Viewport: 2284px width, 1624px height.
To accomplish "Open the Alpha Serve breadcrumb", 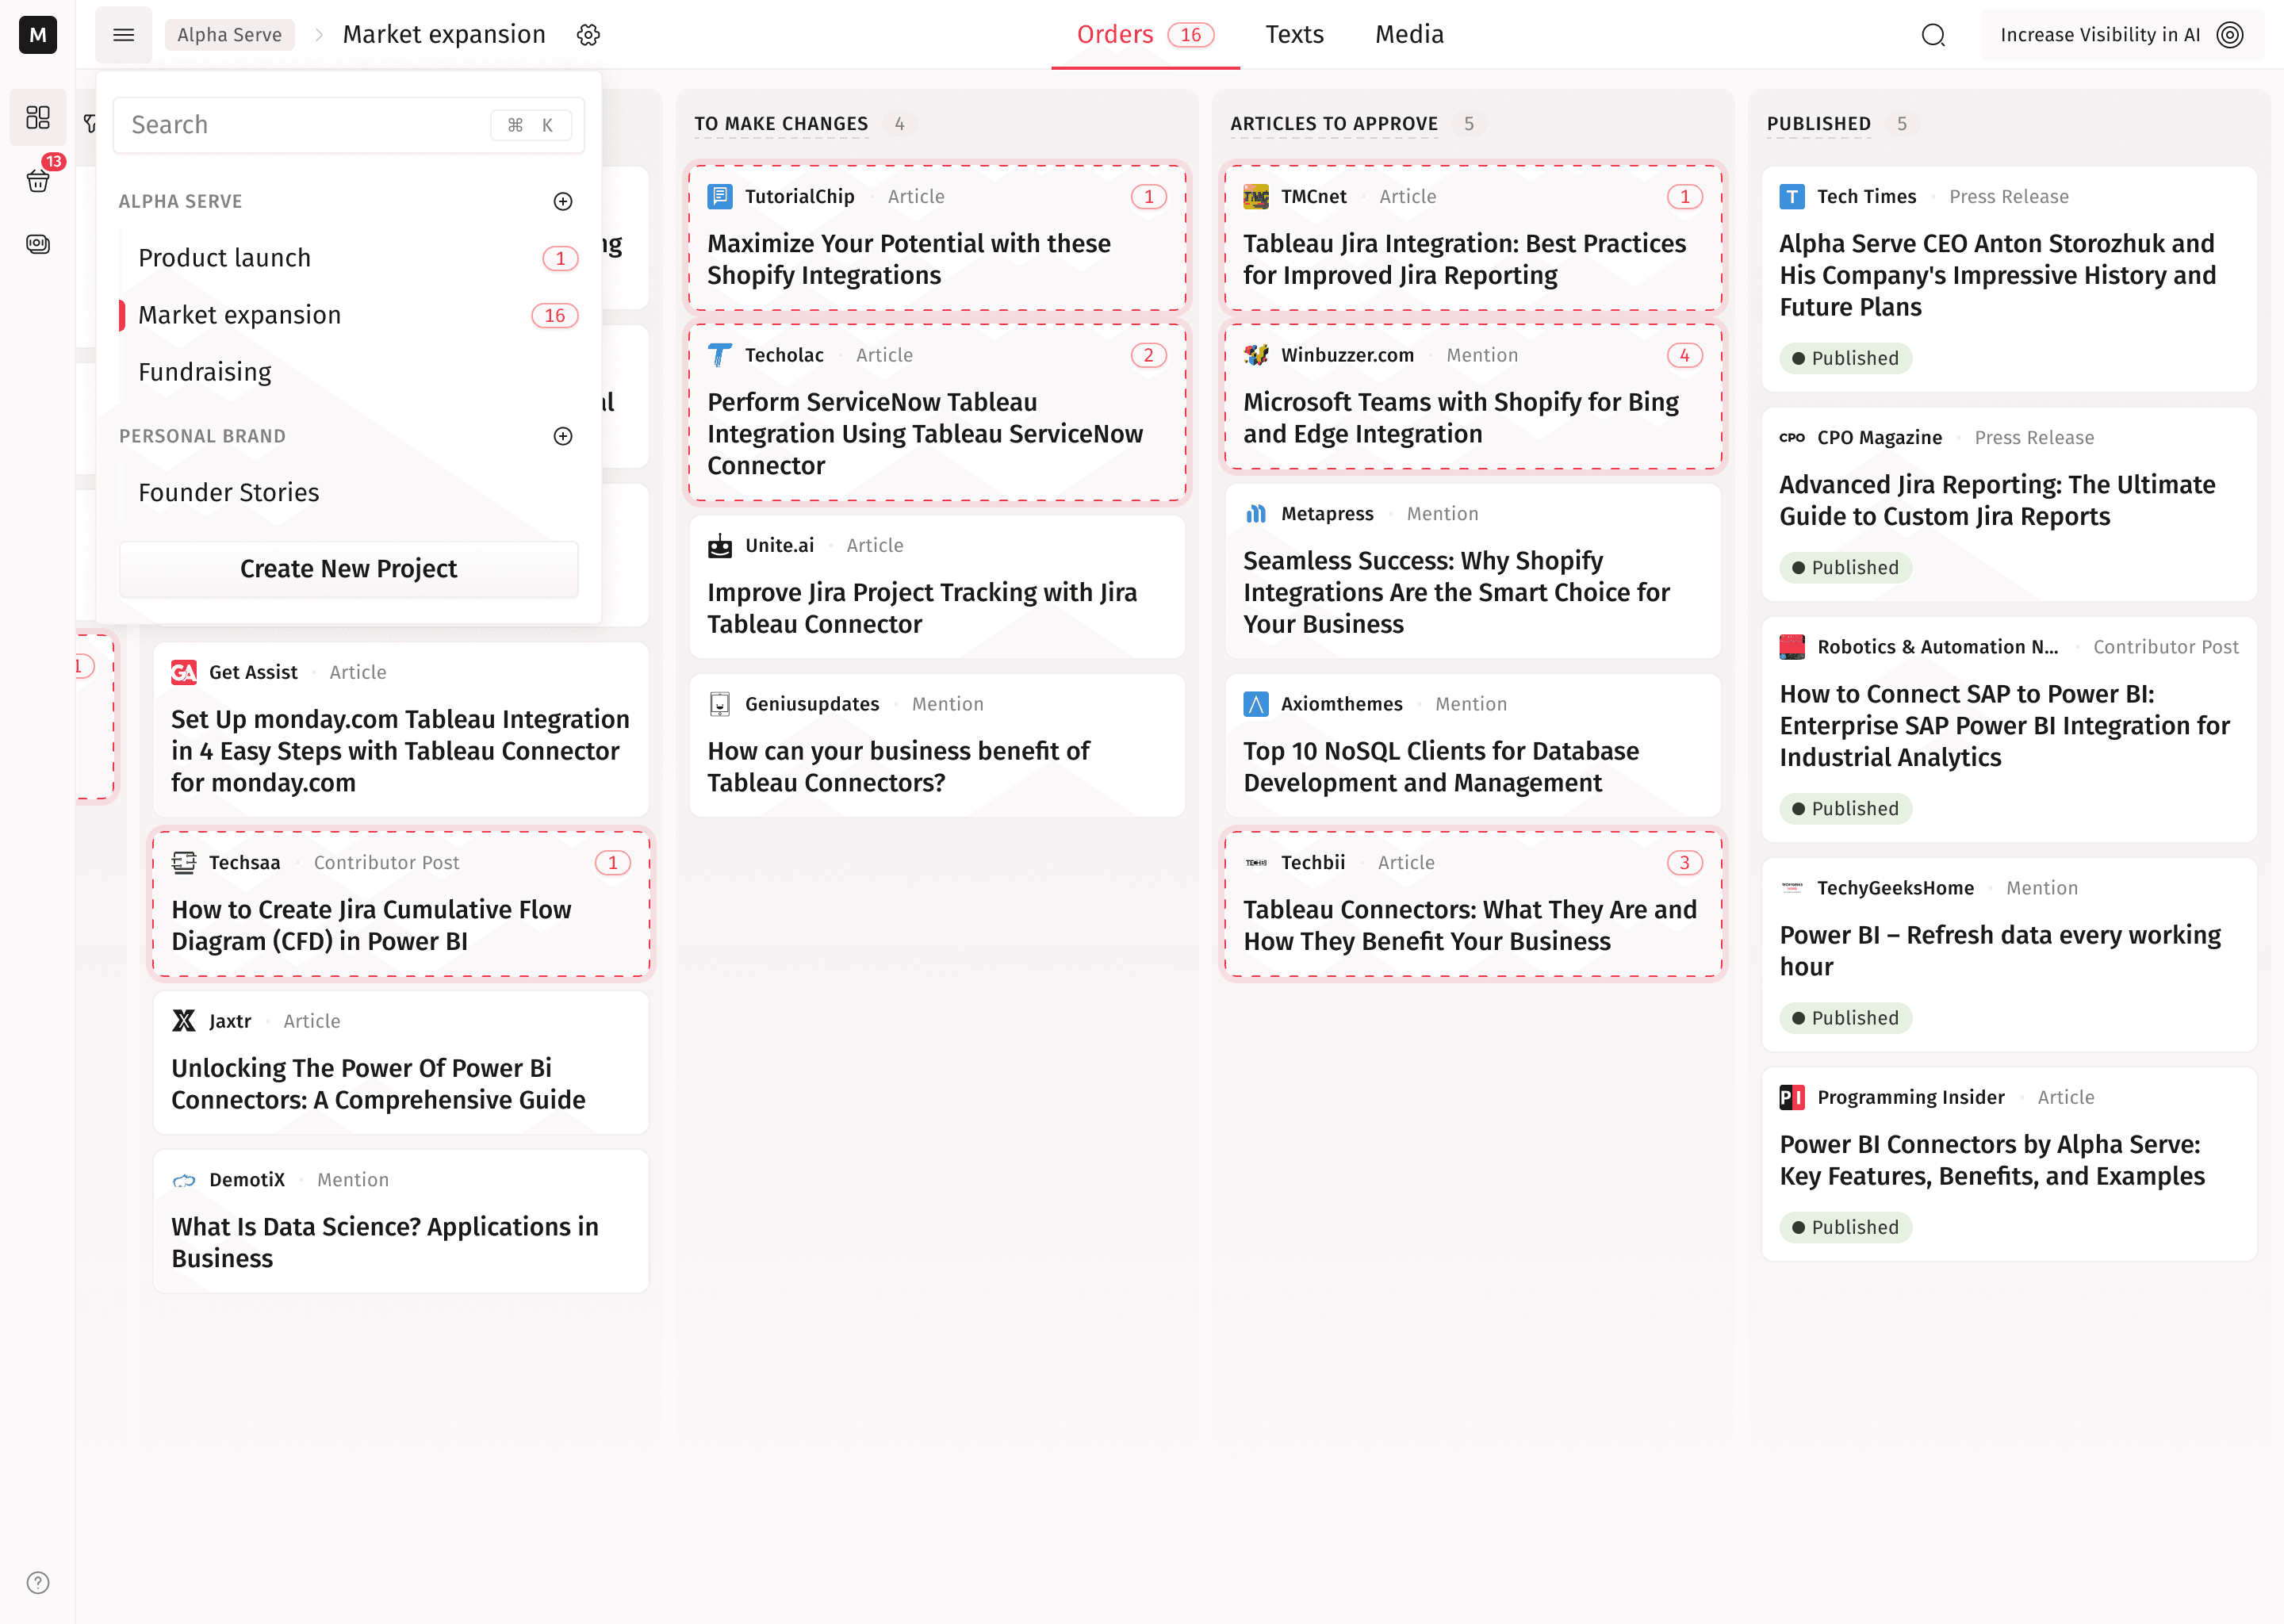I will [229, 34].
